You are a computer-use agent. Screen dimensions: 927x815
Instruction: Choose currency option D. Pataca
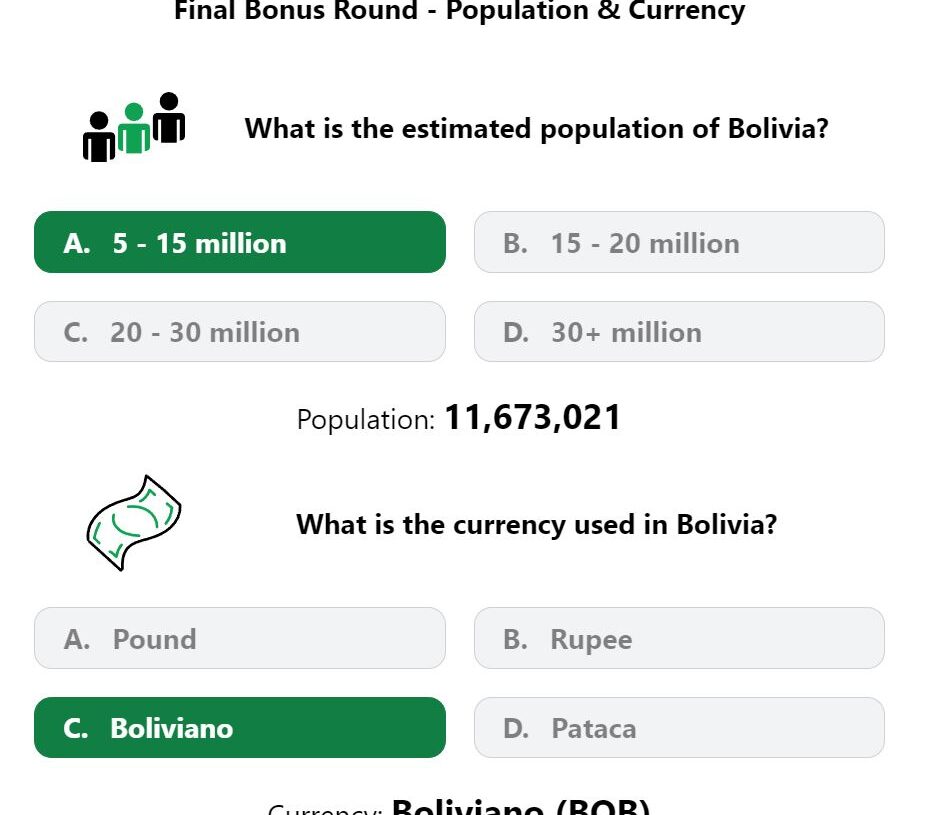(679, 728)
